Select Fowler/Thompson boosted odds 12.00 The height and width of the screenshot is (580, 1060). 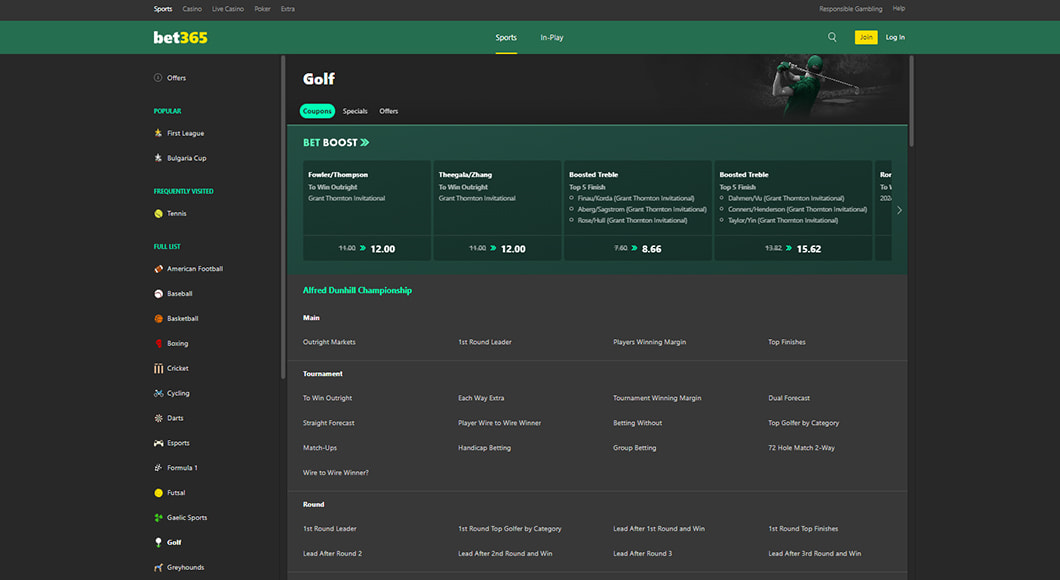pos(367,249)
